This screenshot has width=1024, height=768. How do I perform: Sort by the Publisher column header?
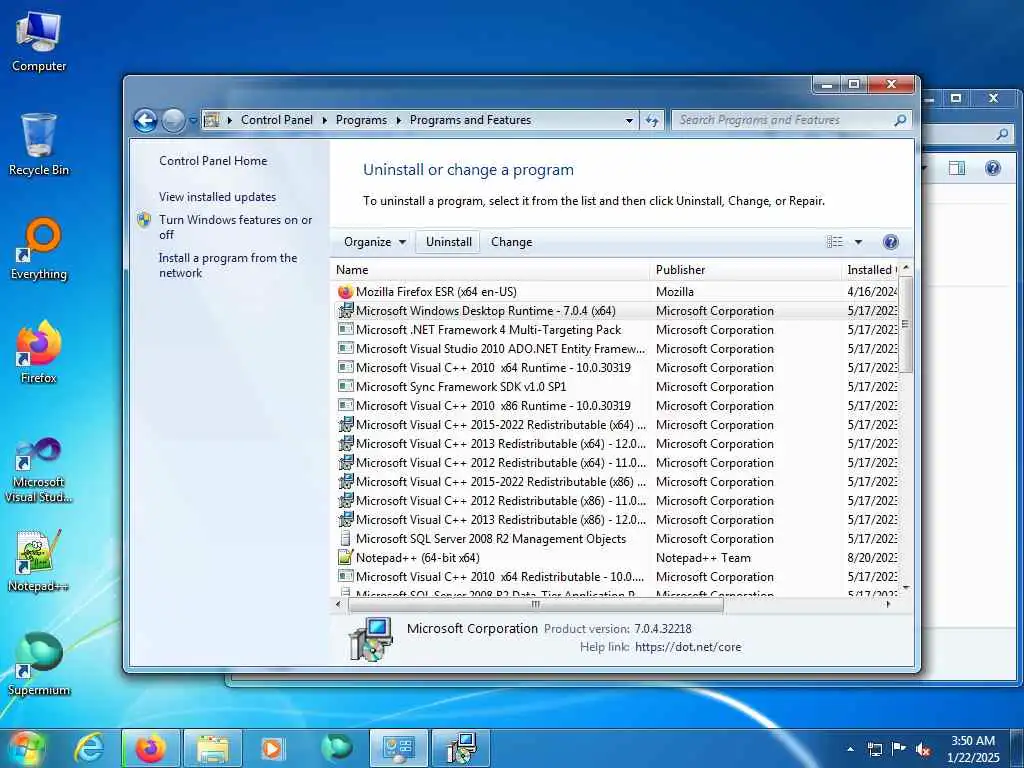point(746,270)
